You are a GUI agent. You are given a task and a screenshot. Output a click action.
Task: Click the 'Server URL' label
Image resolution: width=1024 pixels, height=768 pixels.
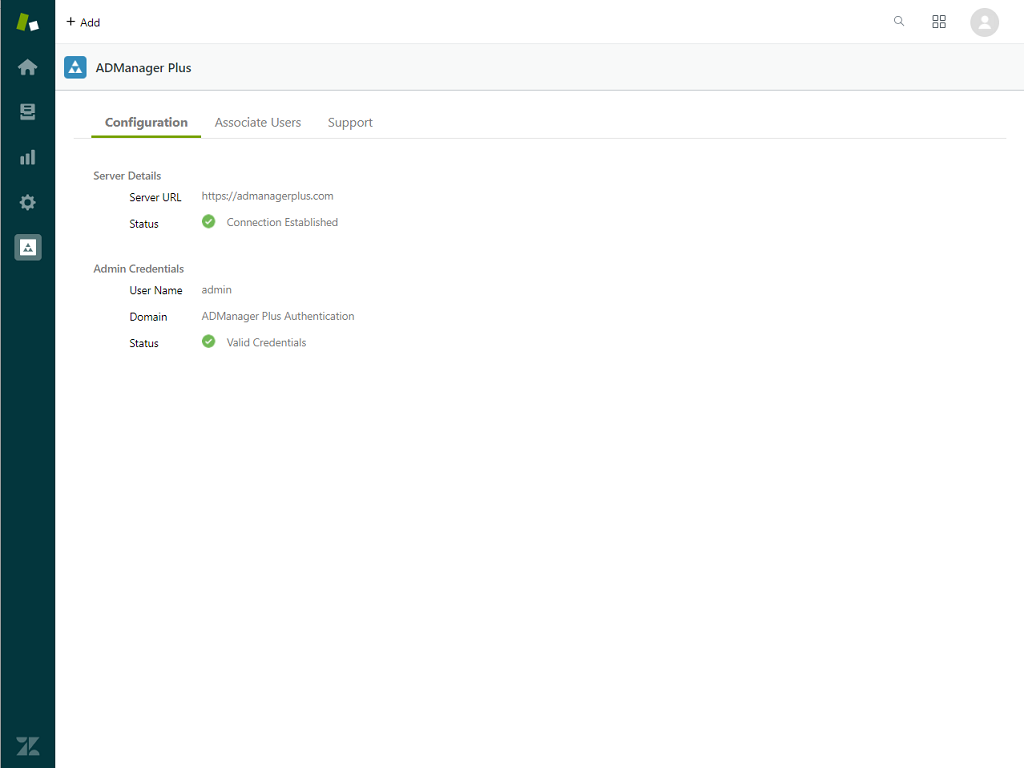pyautogui.click(x=155, y=197)
